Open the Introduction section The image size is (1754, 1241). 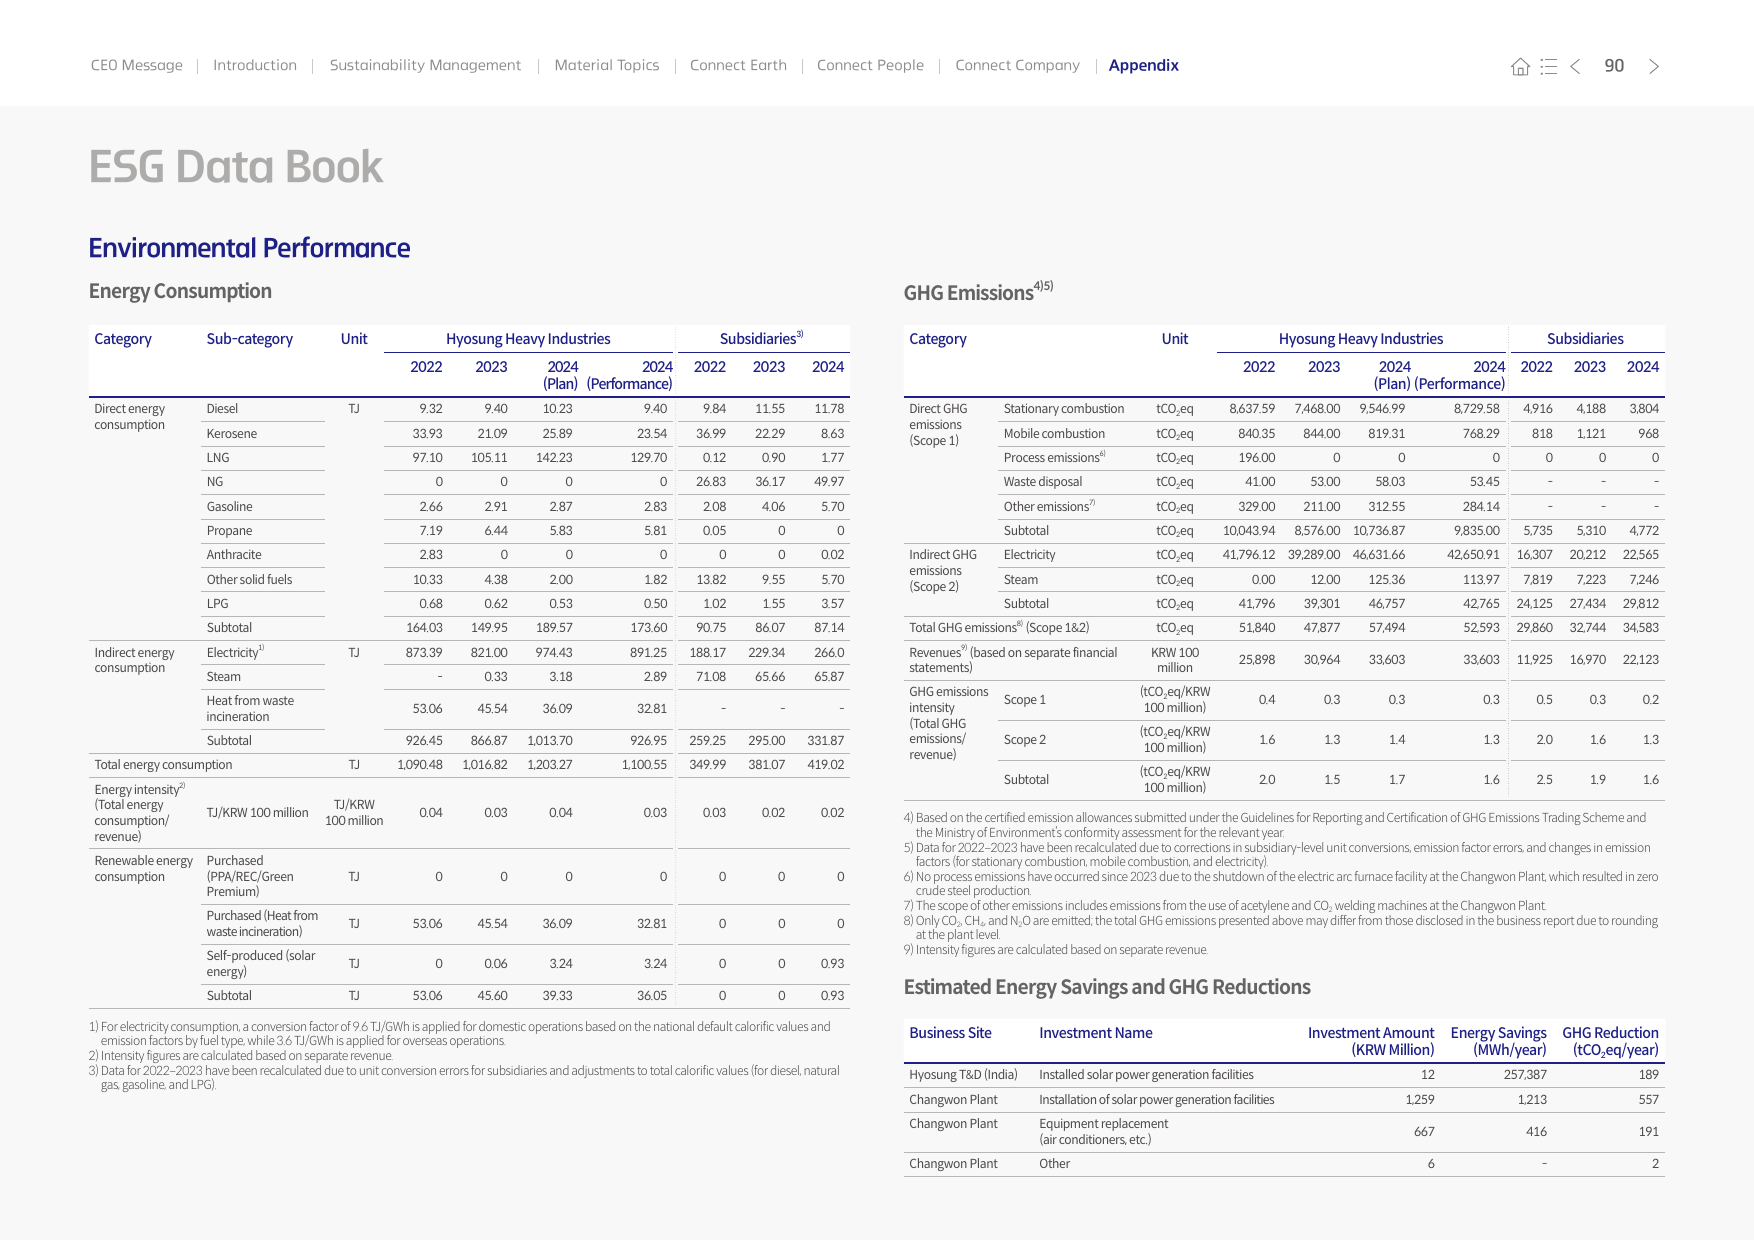[255, 65]
